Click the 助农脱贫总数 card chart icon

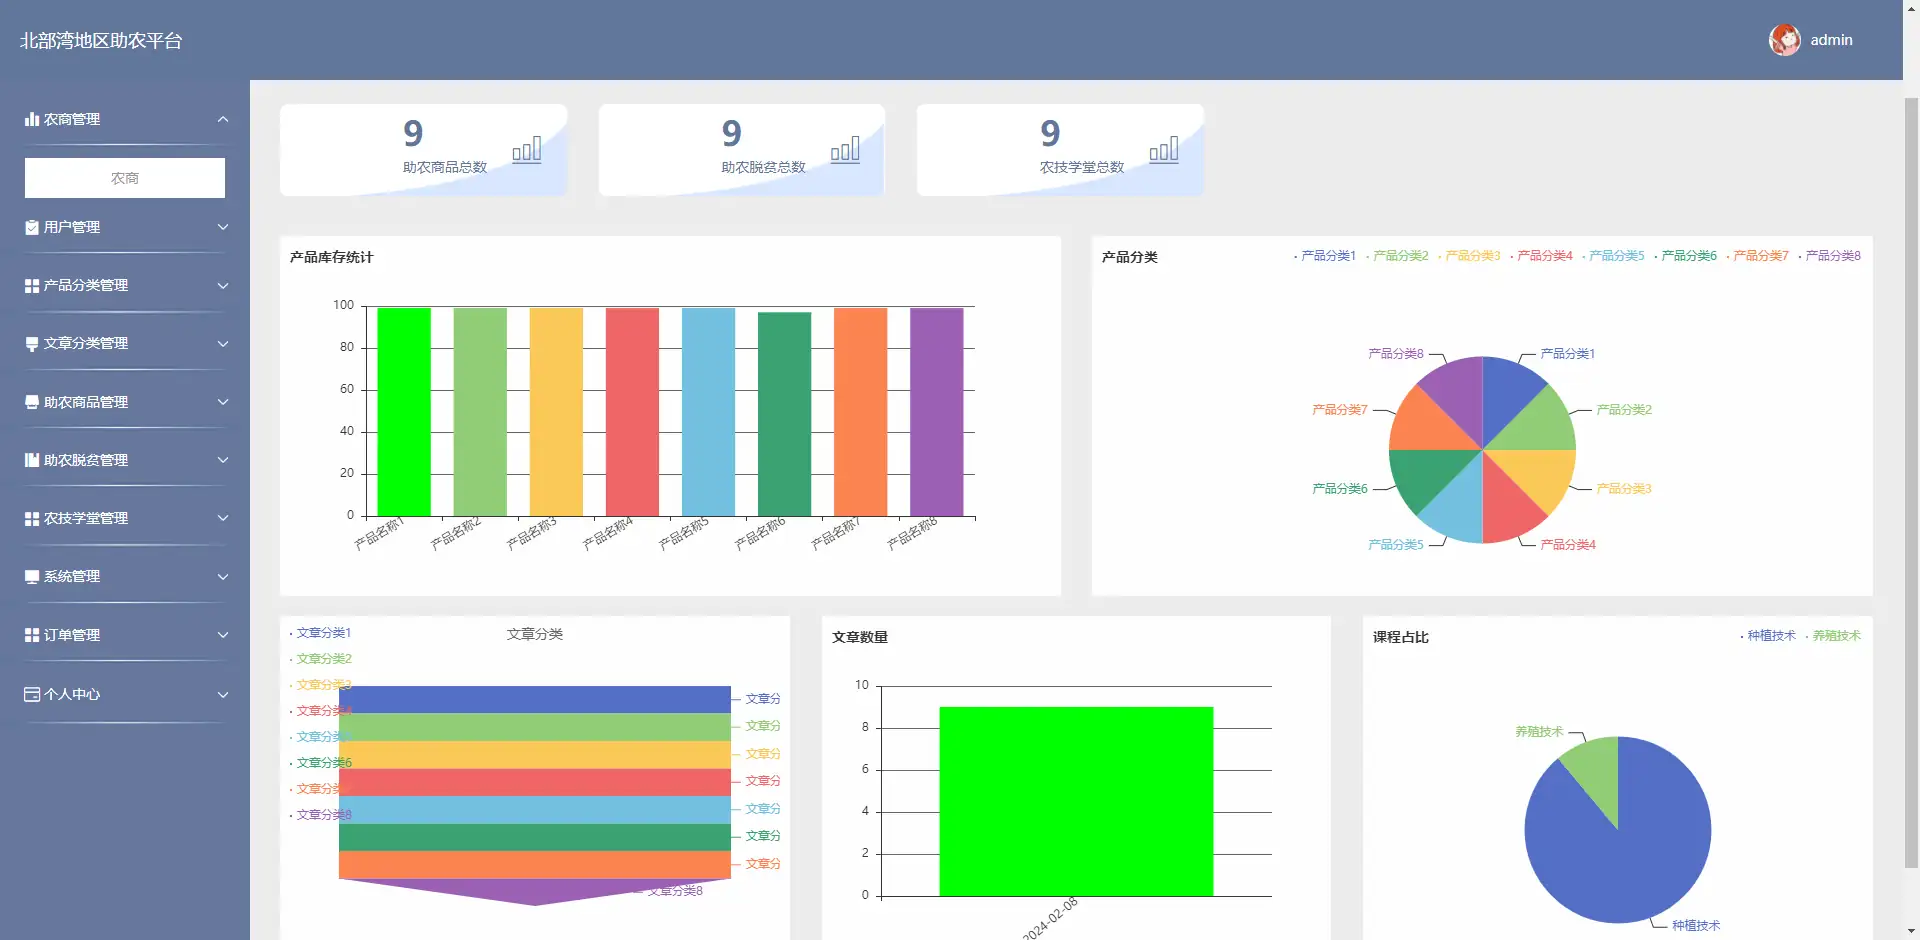pos(845,150)
